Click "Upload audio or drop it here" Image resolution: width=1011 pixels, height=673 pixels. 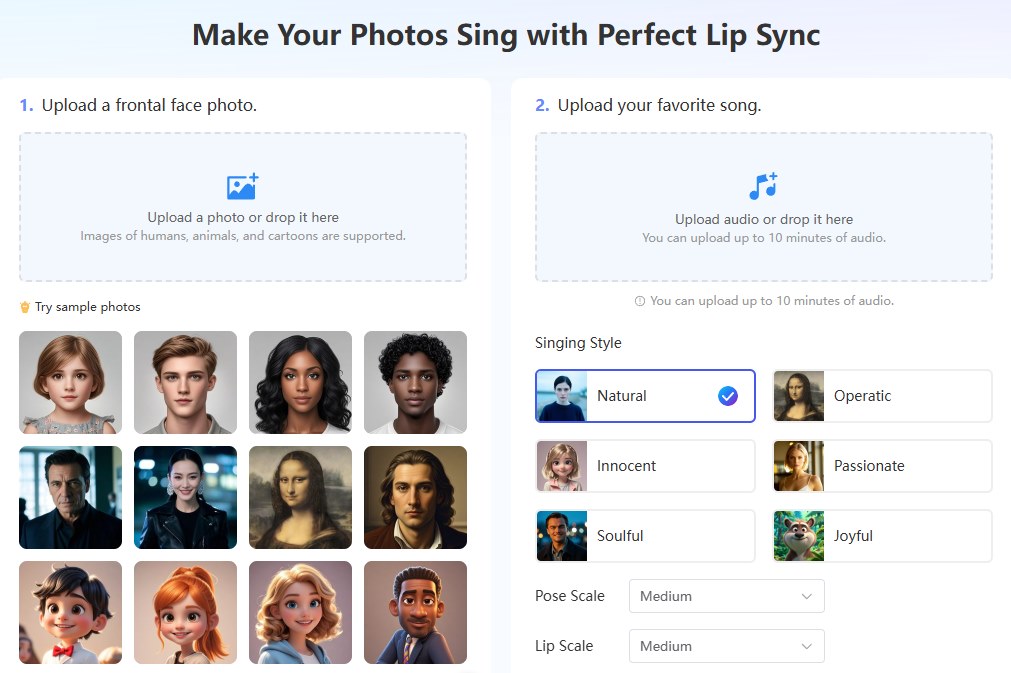(764, 219)
